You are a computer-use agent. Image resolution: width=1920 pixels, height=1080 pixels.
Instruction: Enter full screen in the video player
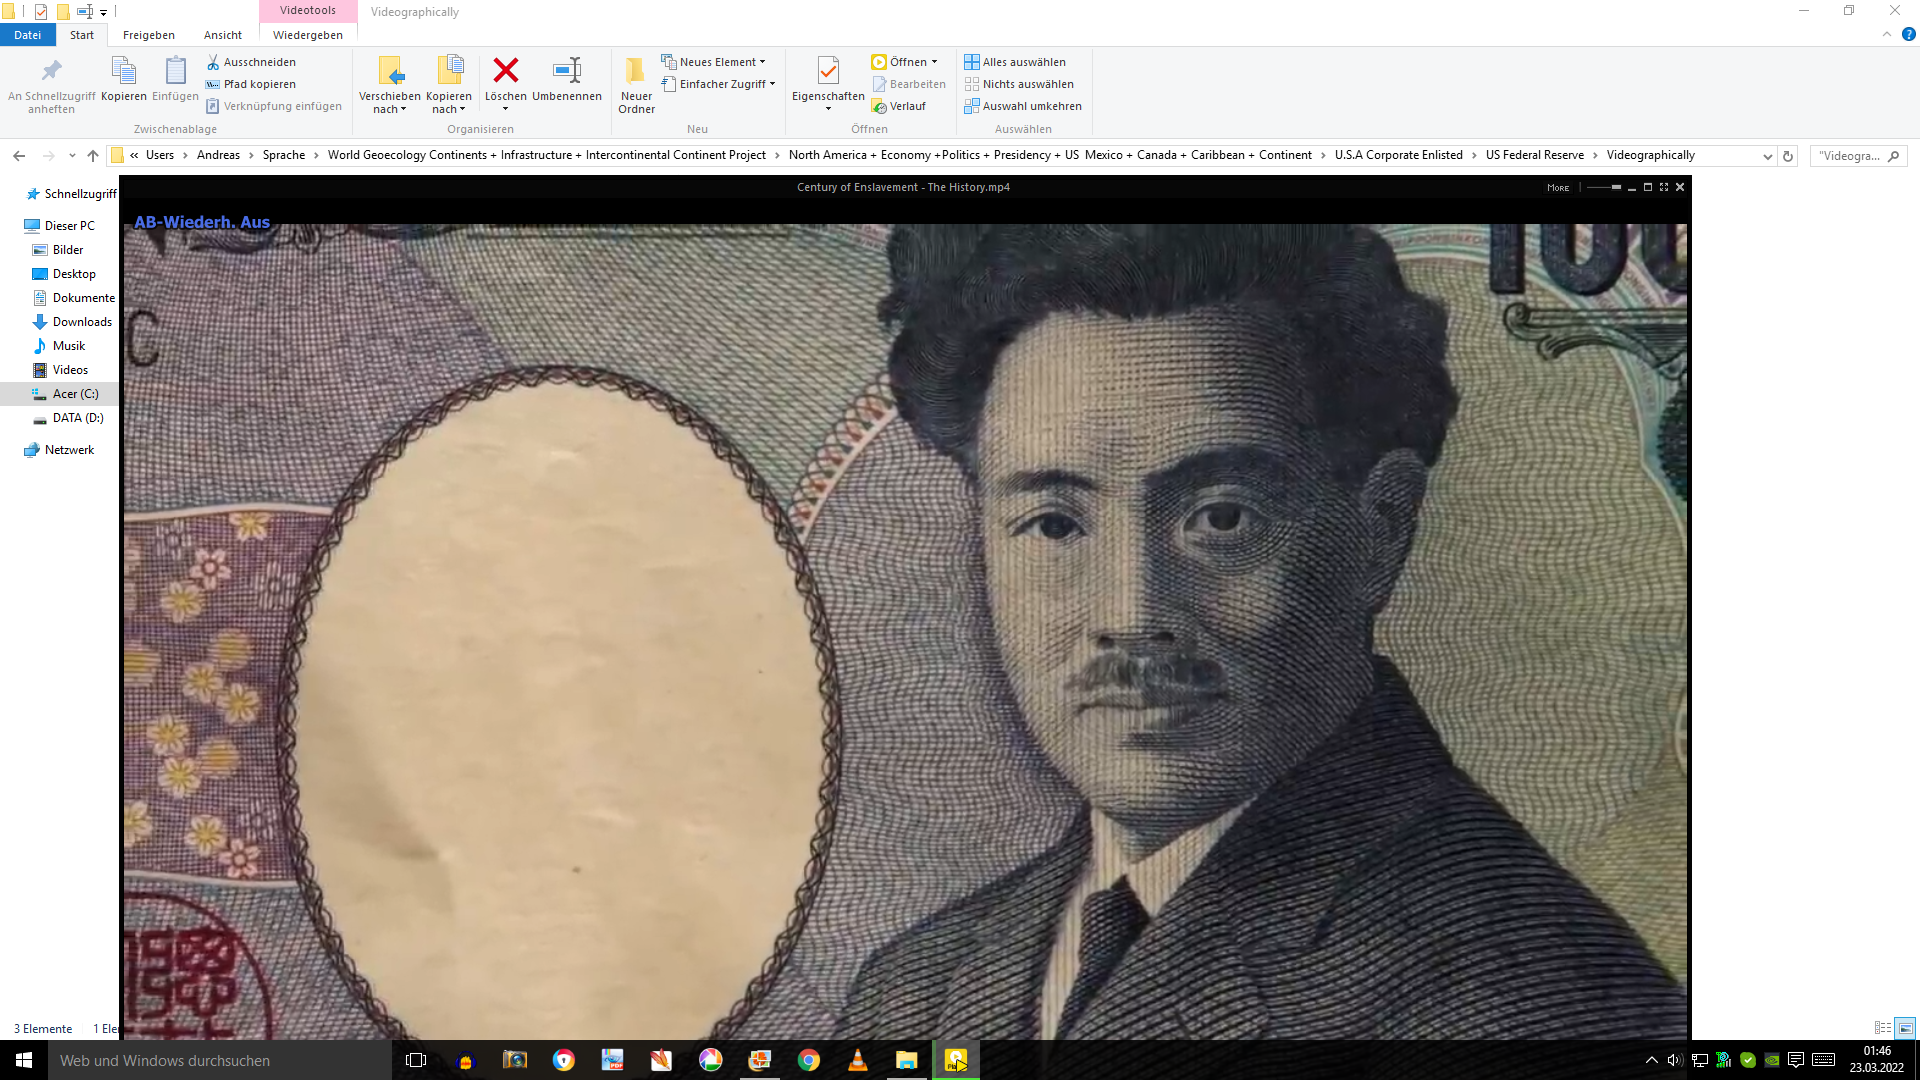[x=1664, y=187]
